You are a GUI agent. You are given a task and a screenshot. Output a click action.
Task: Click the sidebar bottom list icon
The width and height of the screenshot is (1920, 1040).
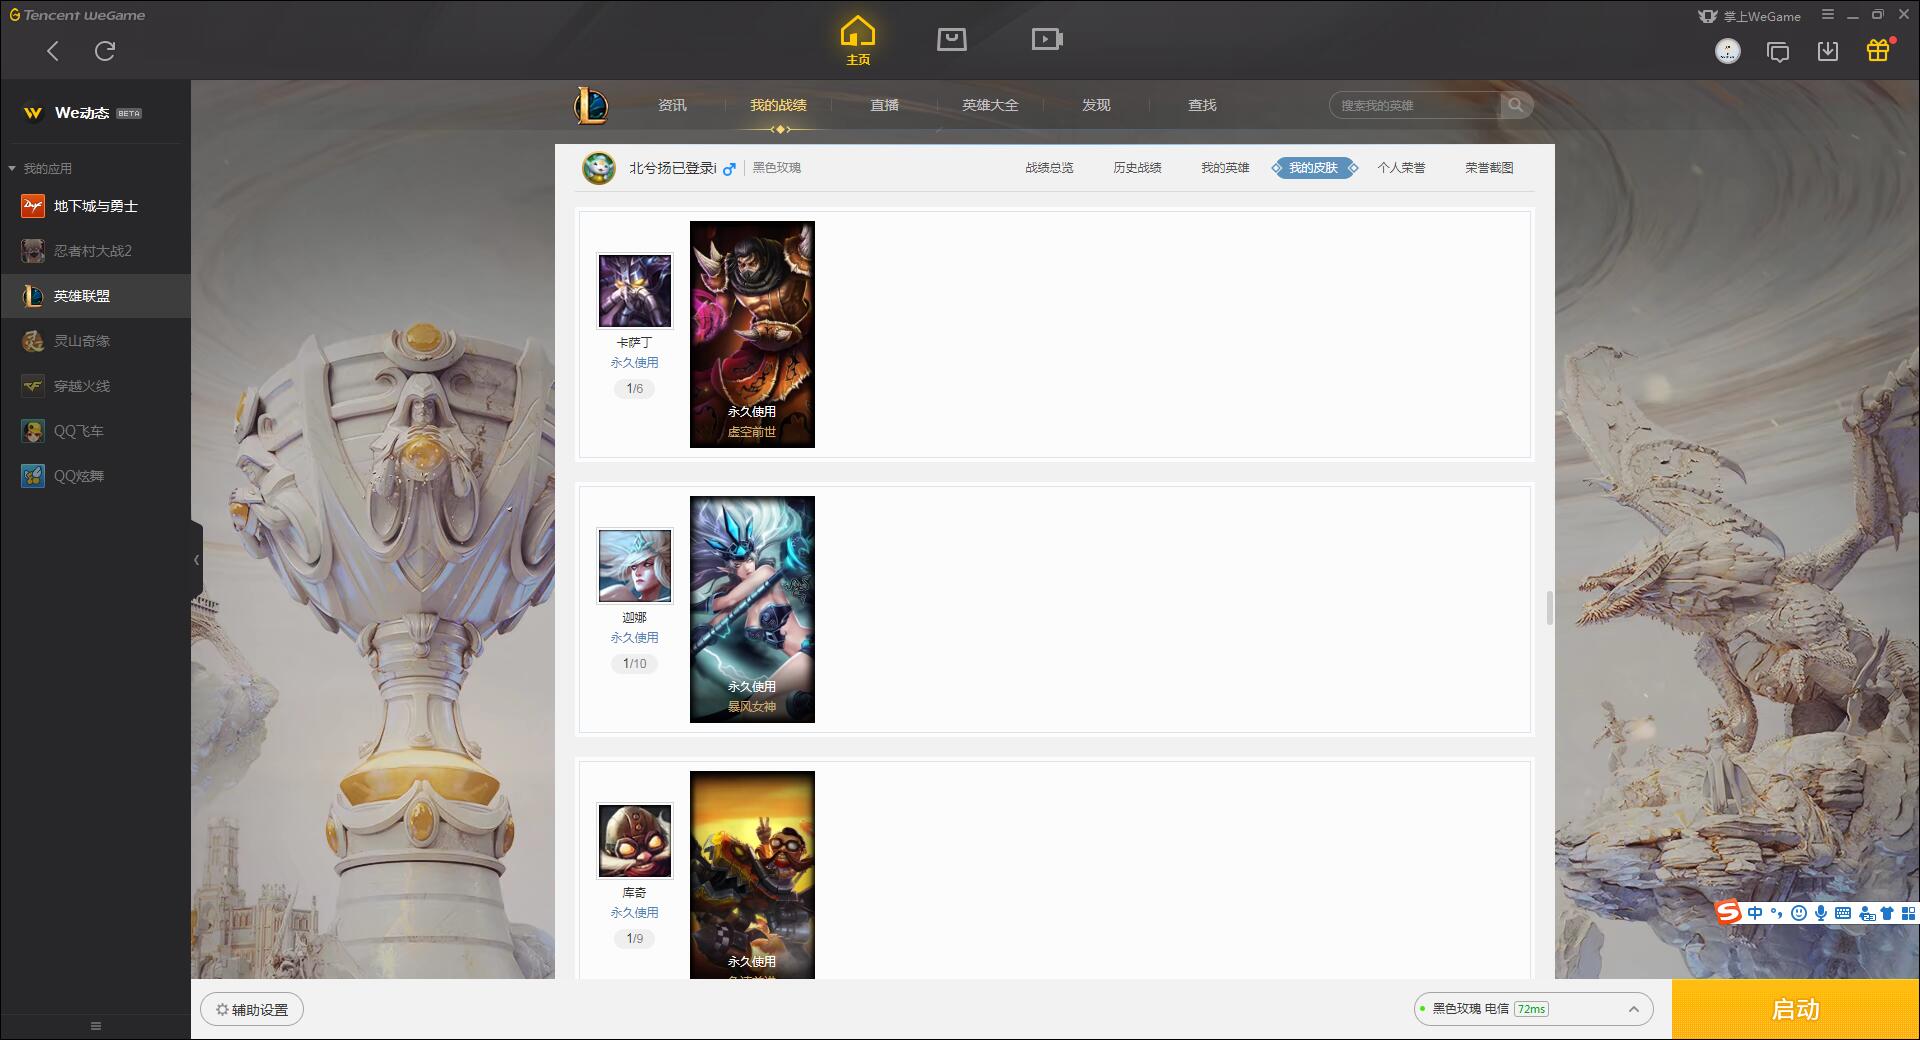tap(96, 1026)
